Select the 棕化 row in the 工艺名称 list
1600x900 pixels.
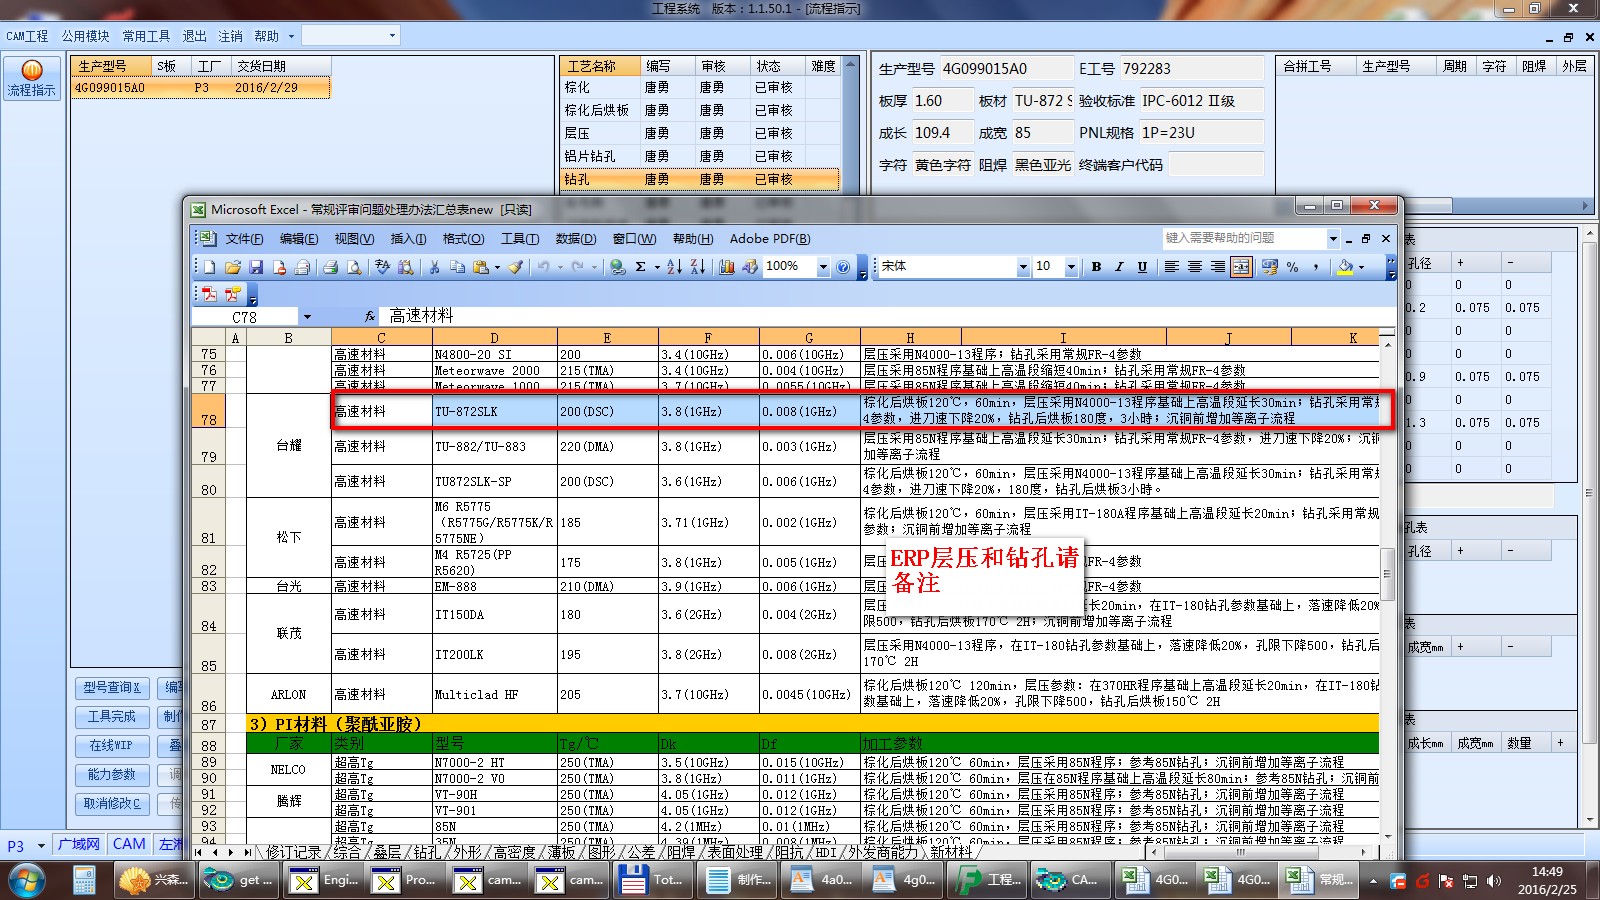[x=698, y=87]
